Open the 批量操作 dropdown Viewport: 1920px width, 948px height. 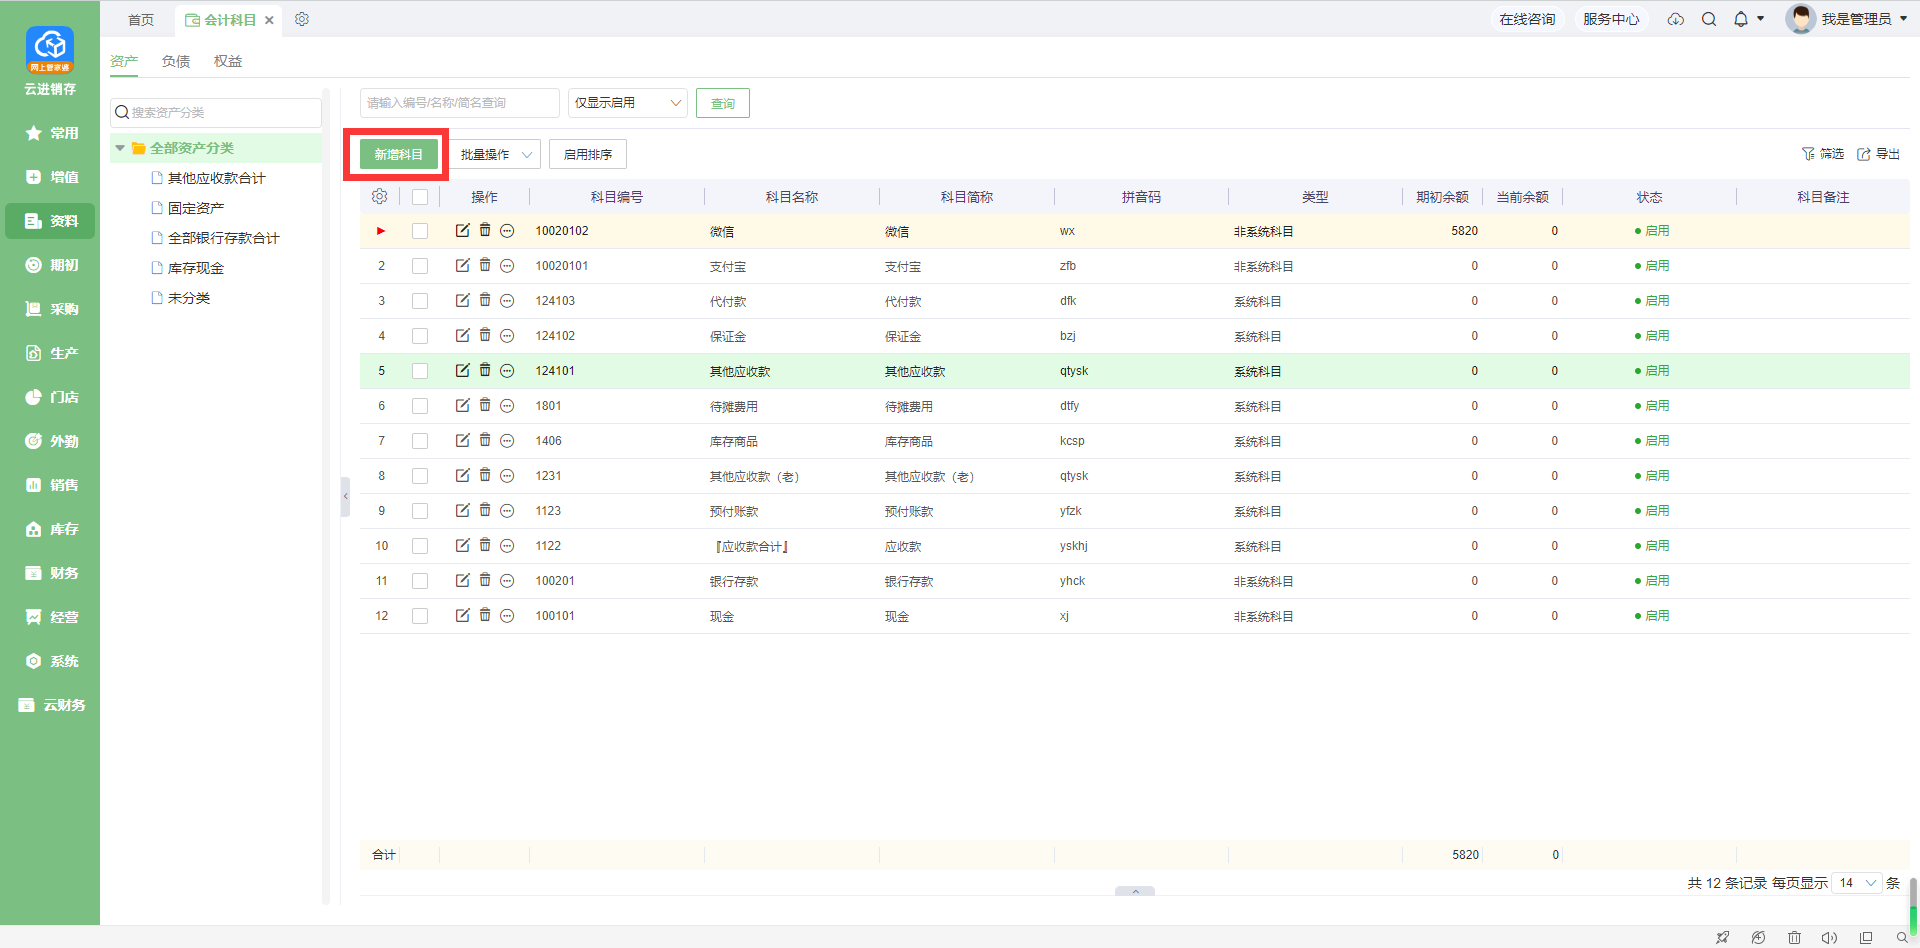pyautogui.click(x=495, y=154)
